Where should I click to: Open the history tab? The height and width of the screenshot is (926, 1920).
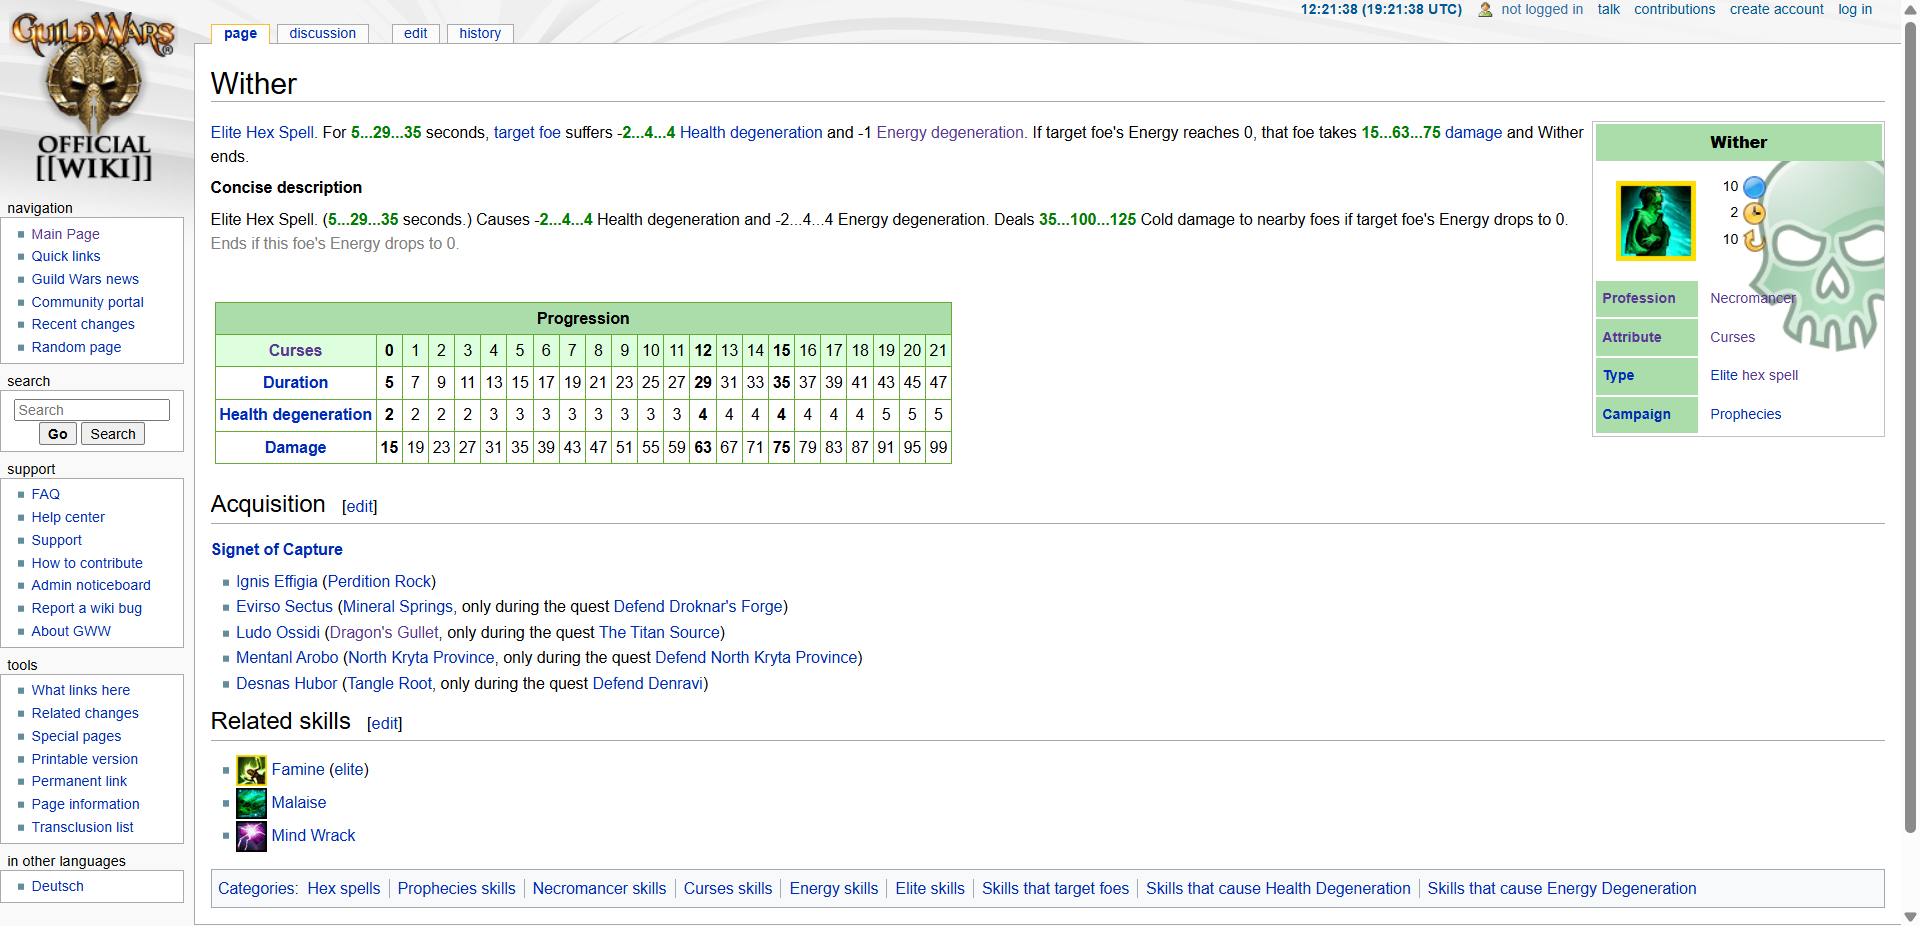[480, 33]
